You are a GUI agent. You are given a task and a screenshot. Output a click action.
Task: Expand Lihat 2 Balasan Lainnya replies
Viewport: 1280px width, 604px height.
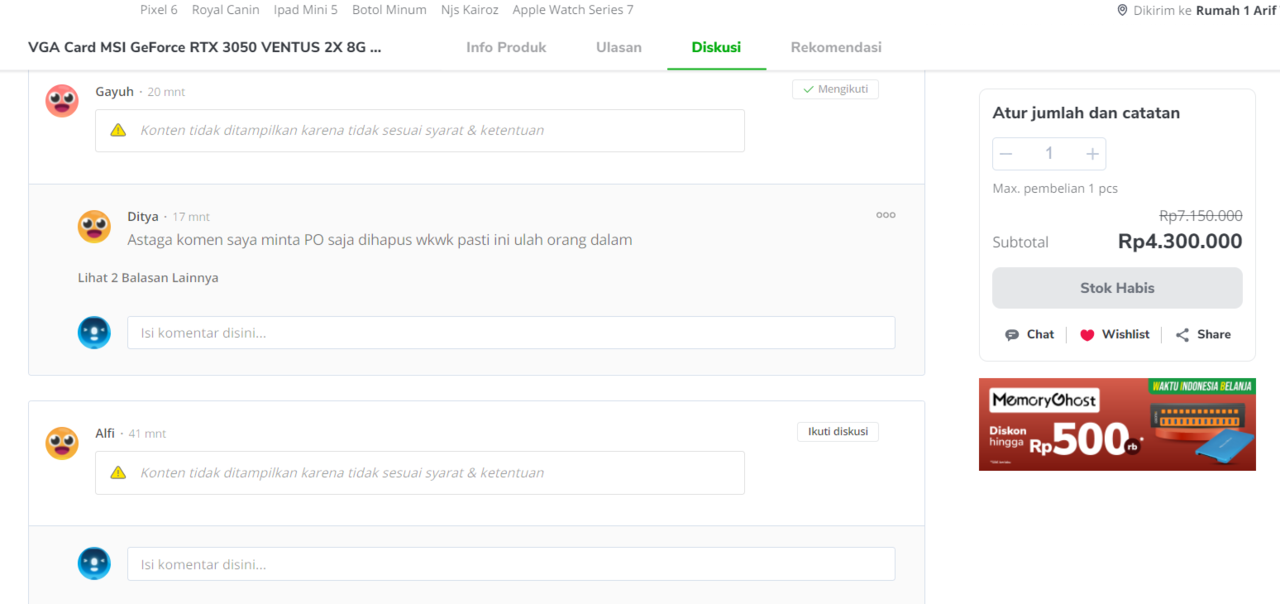(x=148, y=278)
